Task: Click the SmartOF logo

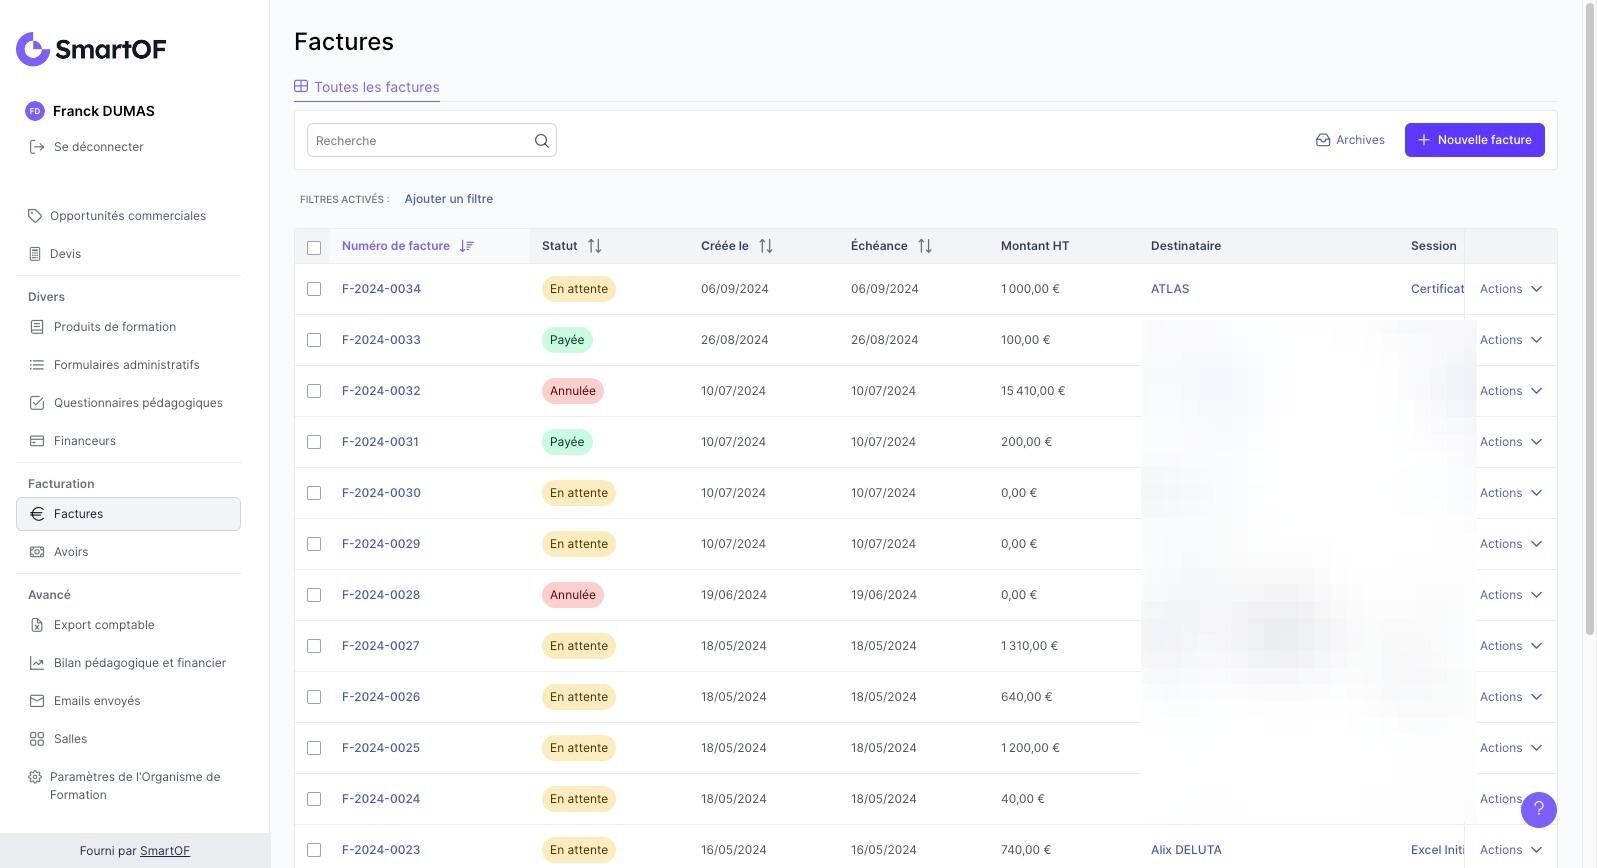Action: pyautogui.click(x=91, y=49)
